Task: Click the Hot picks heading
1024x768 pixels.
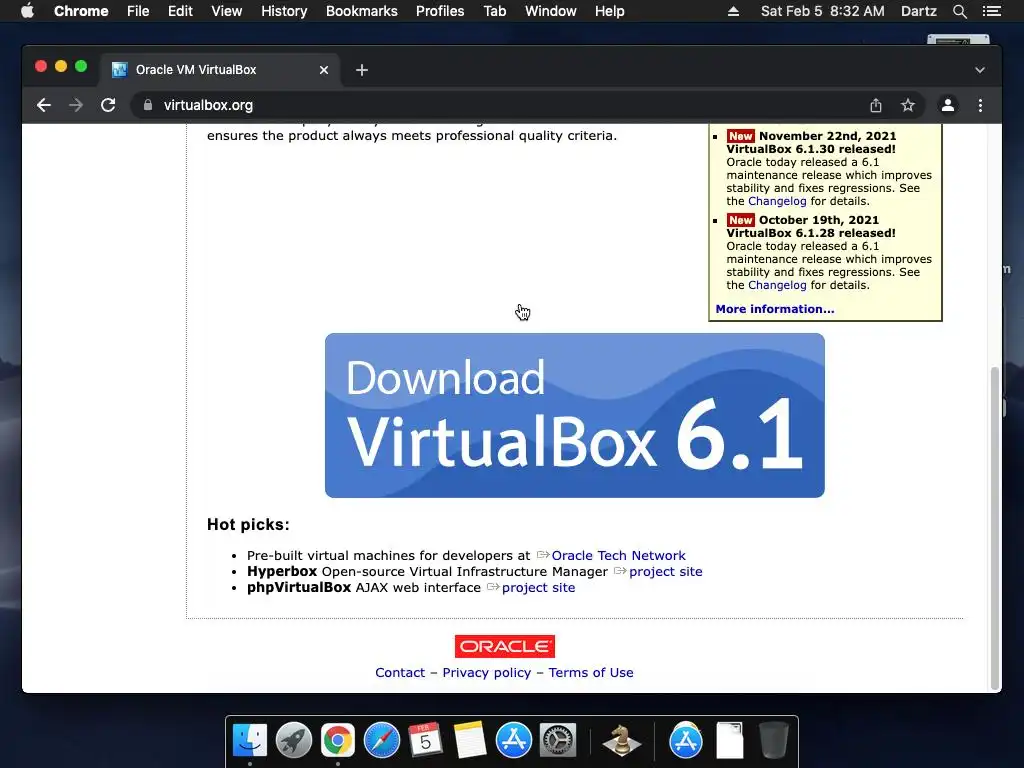Action: tap(248, 524)
